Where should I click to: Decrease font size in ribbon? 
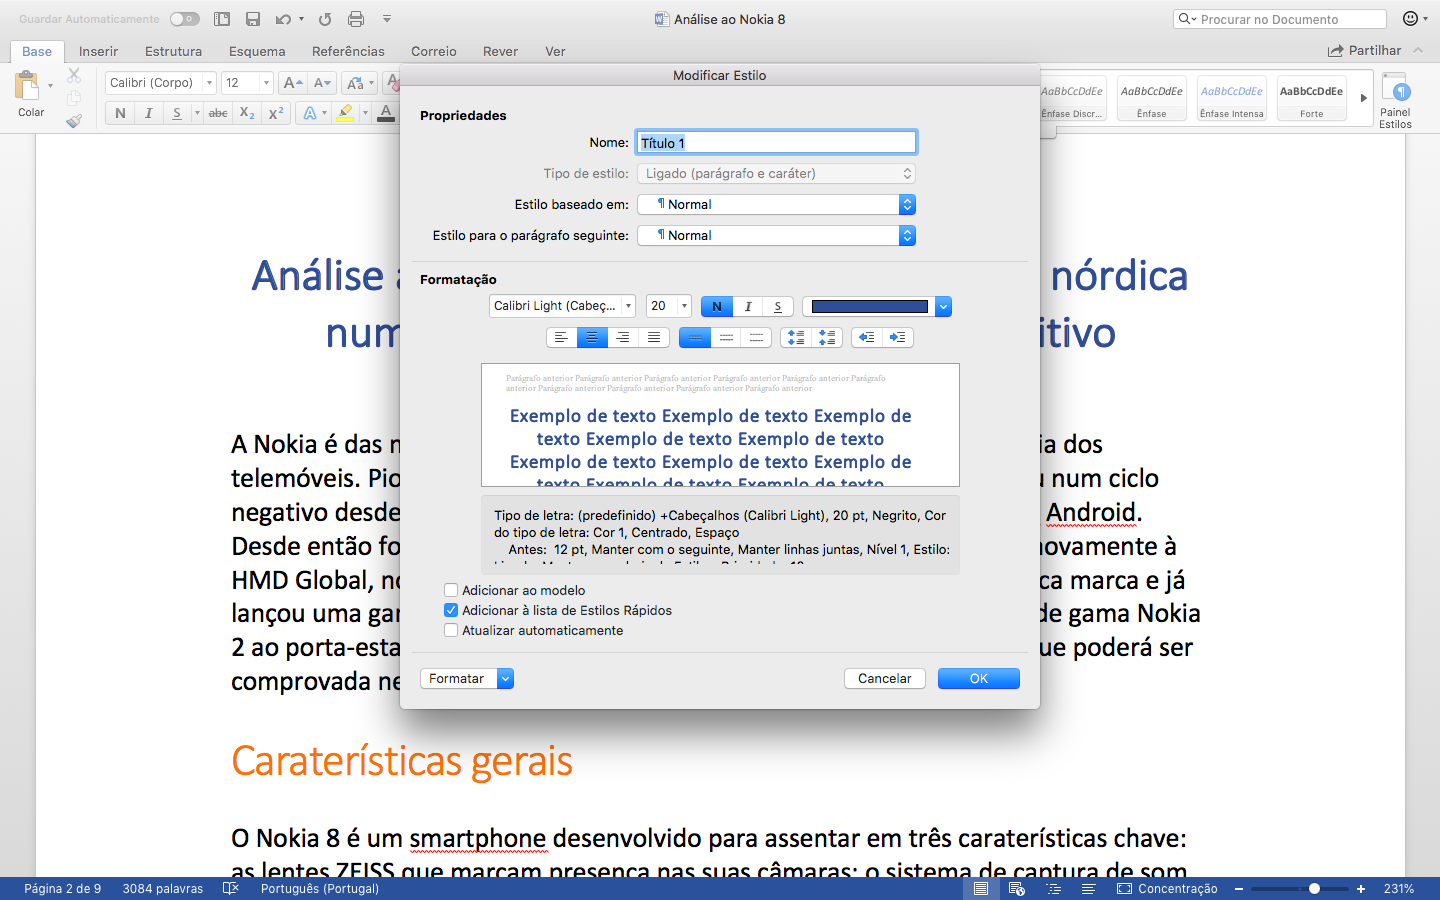pyautogui.click(x=322, y=83)
